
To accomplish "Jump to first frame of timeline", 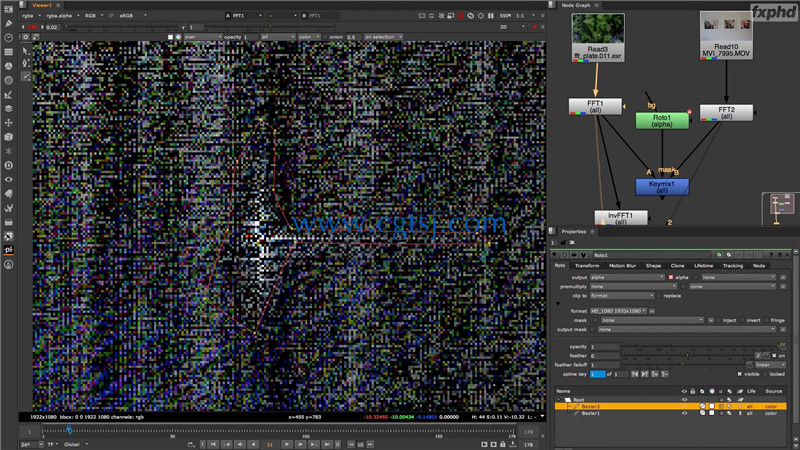I will click(x=213, y=444).
